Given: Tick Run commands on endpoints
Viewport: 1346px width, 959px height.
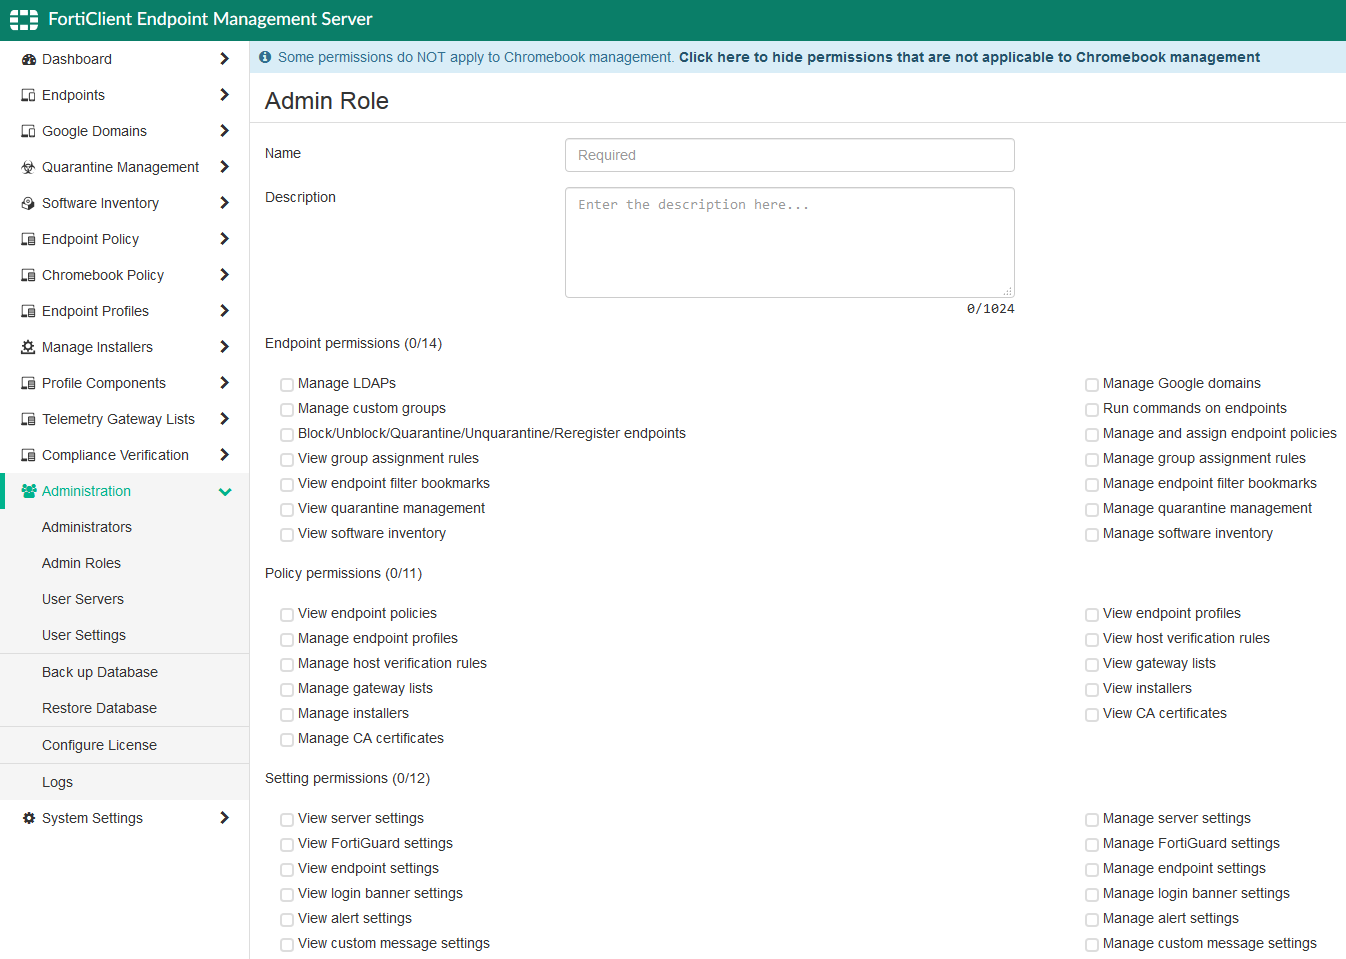Looking at the screenshot, I should [1092, 409].
